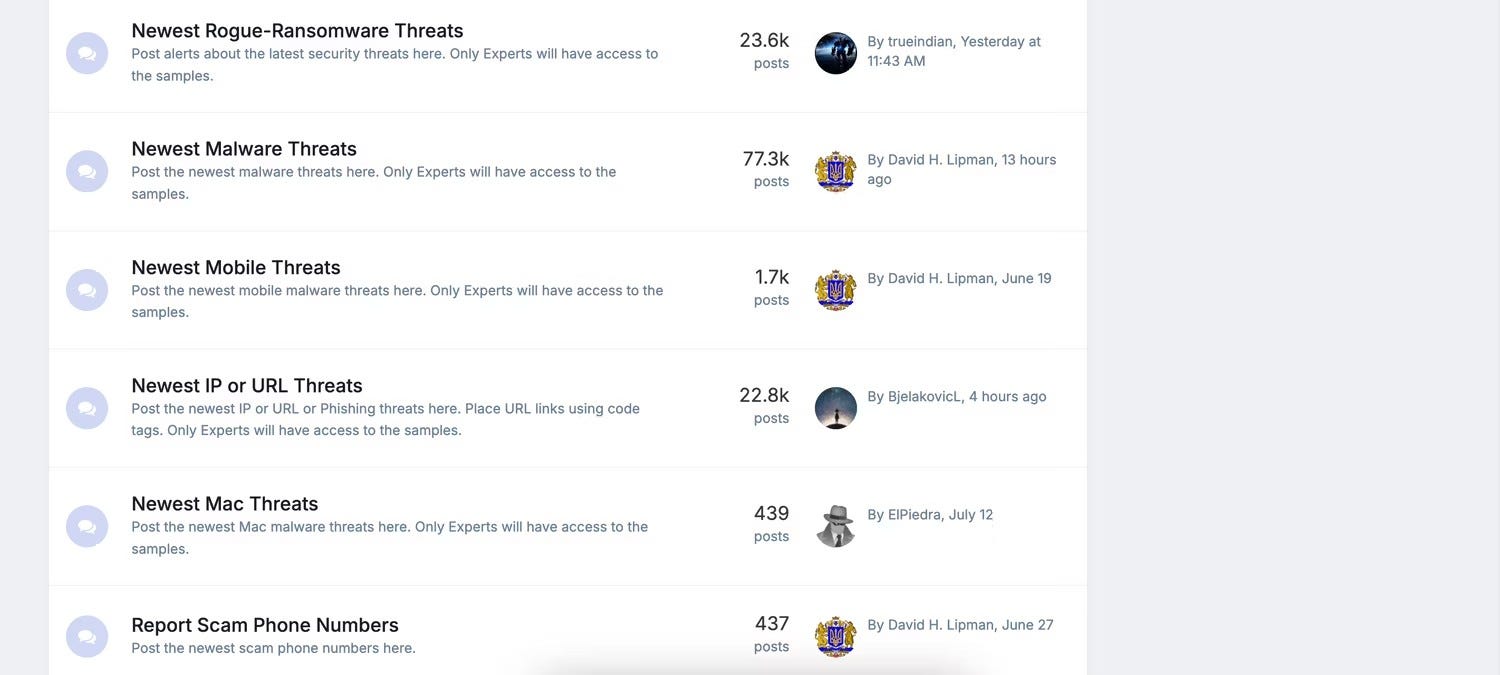Click the Newest Rogue-Ransomware Threats forum icon

[87, 53]
